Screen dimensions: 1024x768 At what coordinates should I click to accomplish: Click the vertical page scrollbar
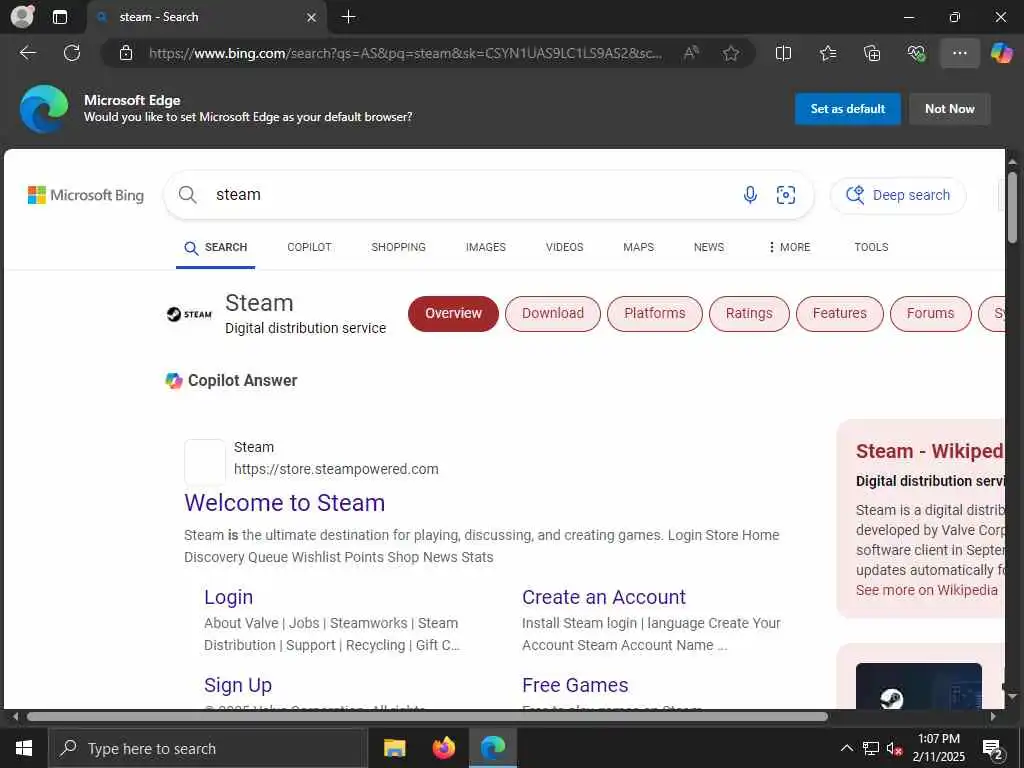tap(1012, 206)
